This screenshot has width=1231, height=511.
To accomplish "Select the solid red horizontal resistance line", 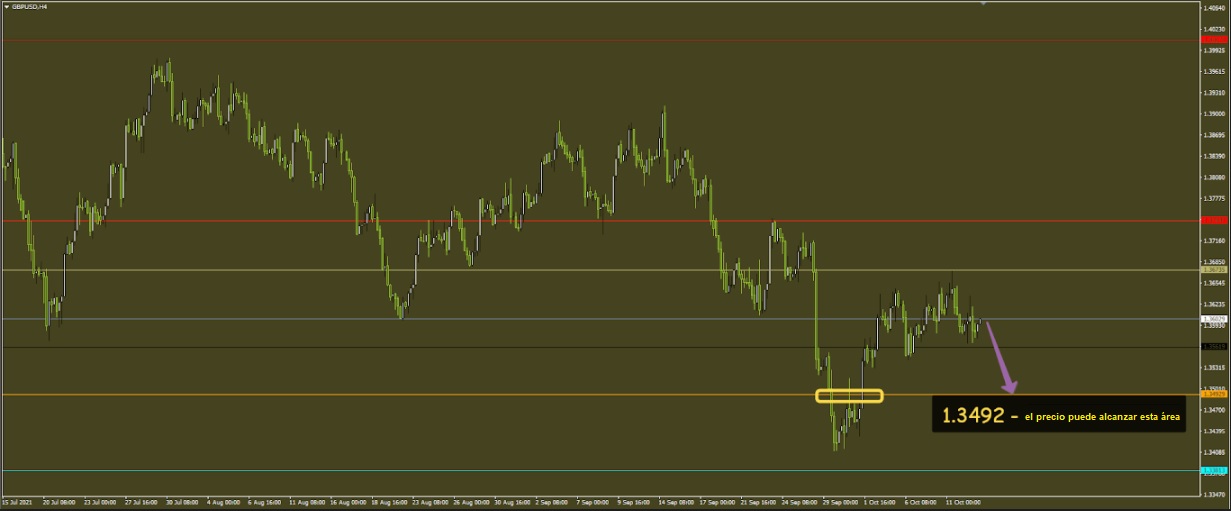I will 600,220.
